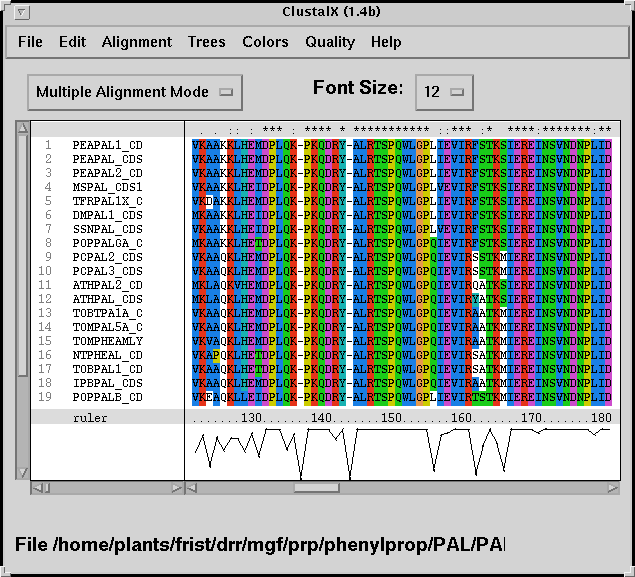Open the Edit menu
The width and height of the screenshot is (635, 577).
tap(72, 42)
